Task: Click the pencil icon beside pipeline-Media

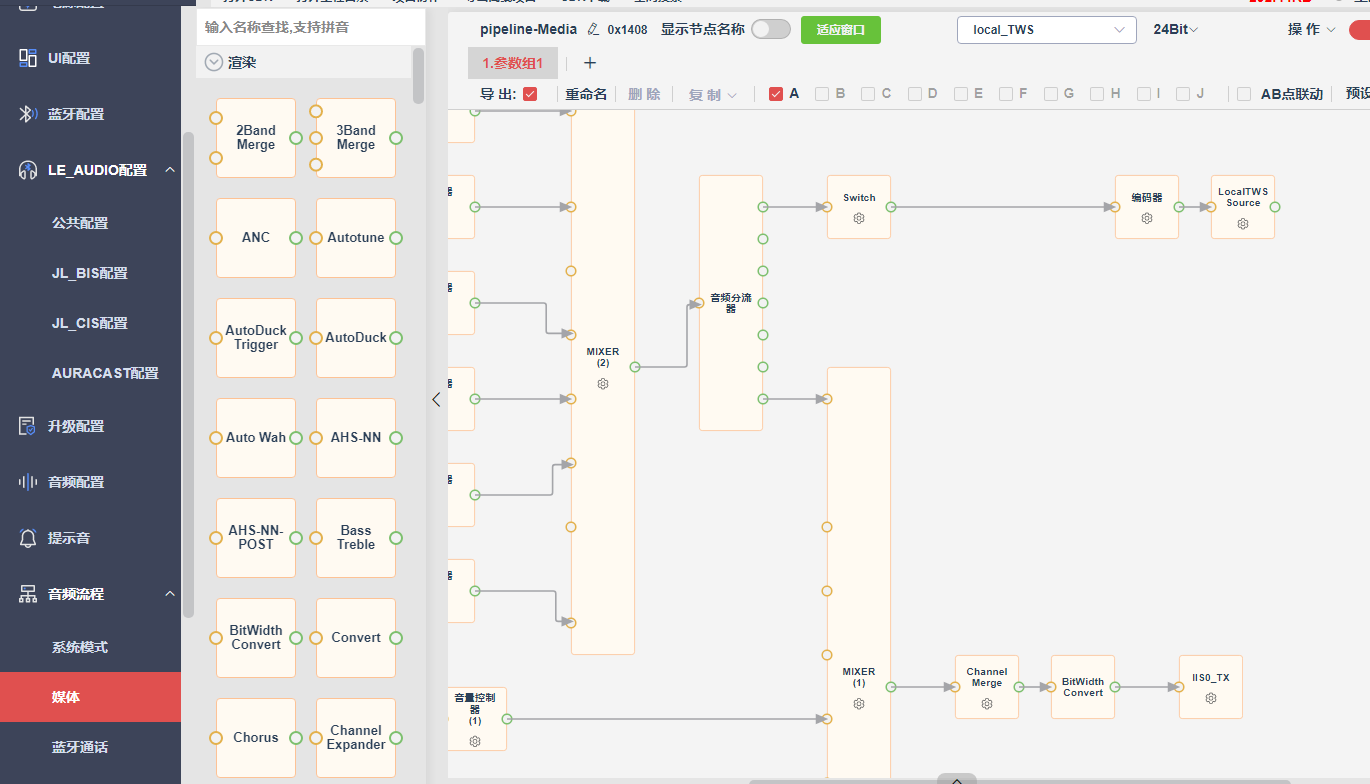Action: [x=593, y=29]
